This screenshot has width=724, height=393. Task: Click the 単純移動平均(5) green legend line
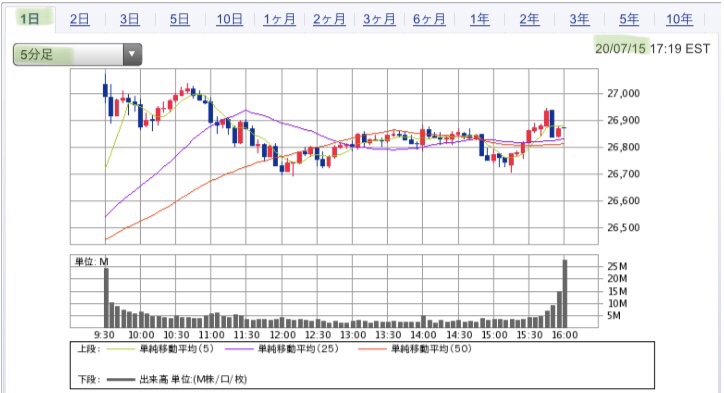click(x=121, y=349)
